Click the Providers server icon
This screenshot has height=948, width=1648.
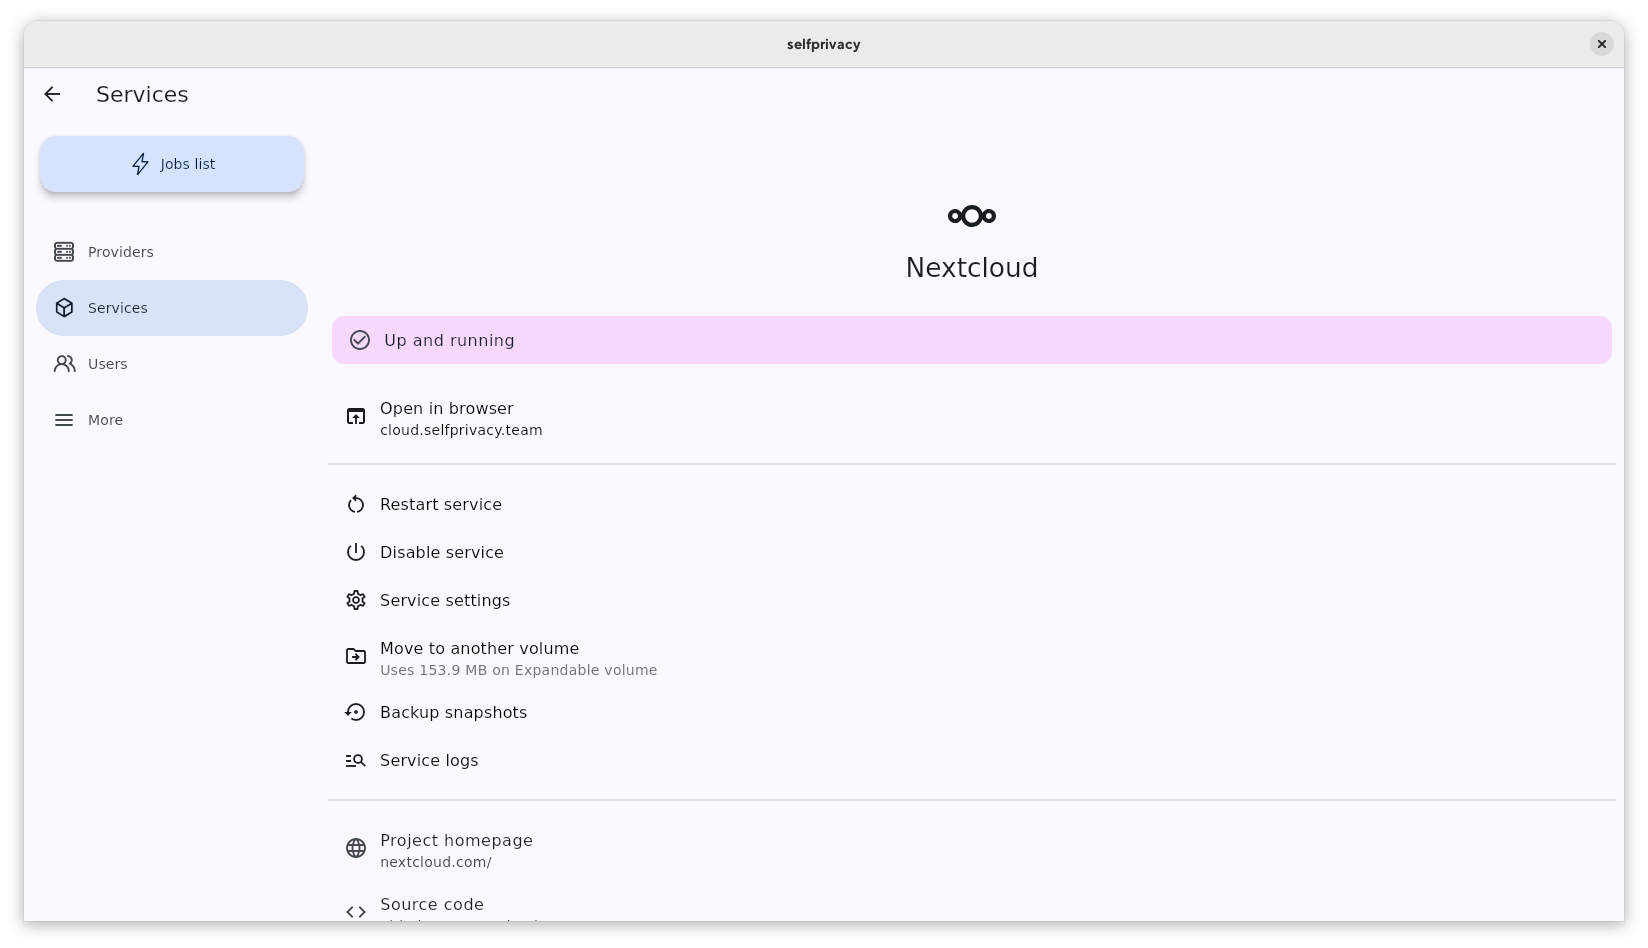pyautogui.click(x=64, y=252)
